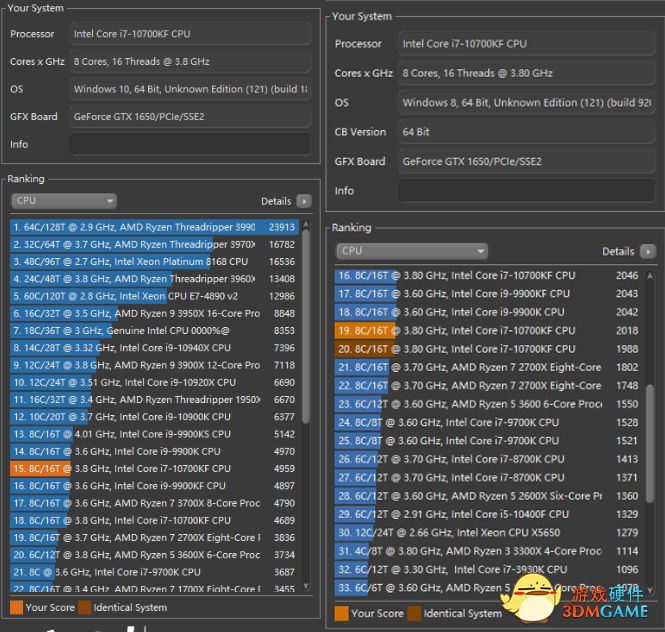This screenshot has width=665, height=632.
Task: Select Core i5-10400F row scoring 1329
Action: [488, 514]
